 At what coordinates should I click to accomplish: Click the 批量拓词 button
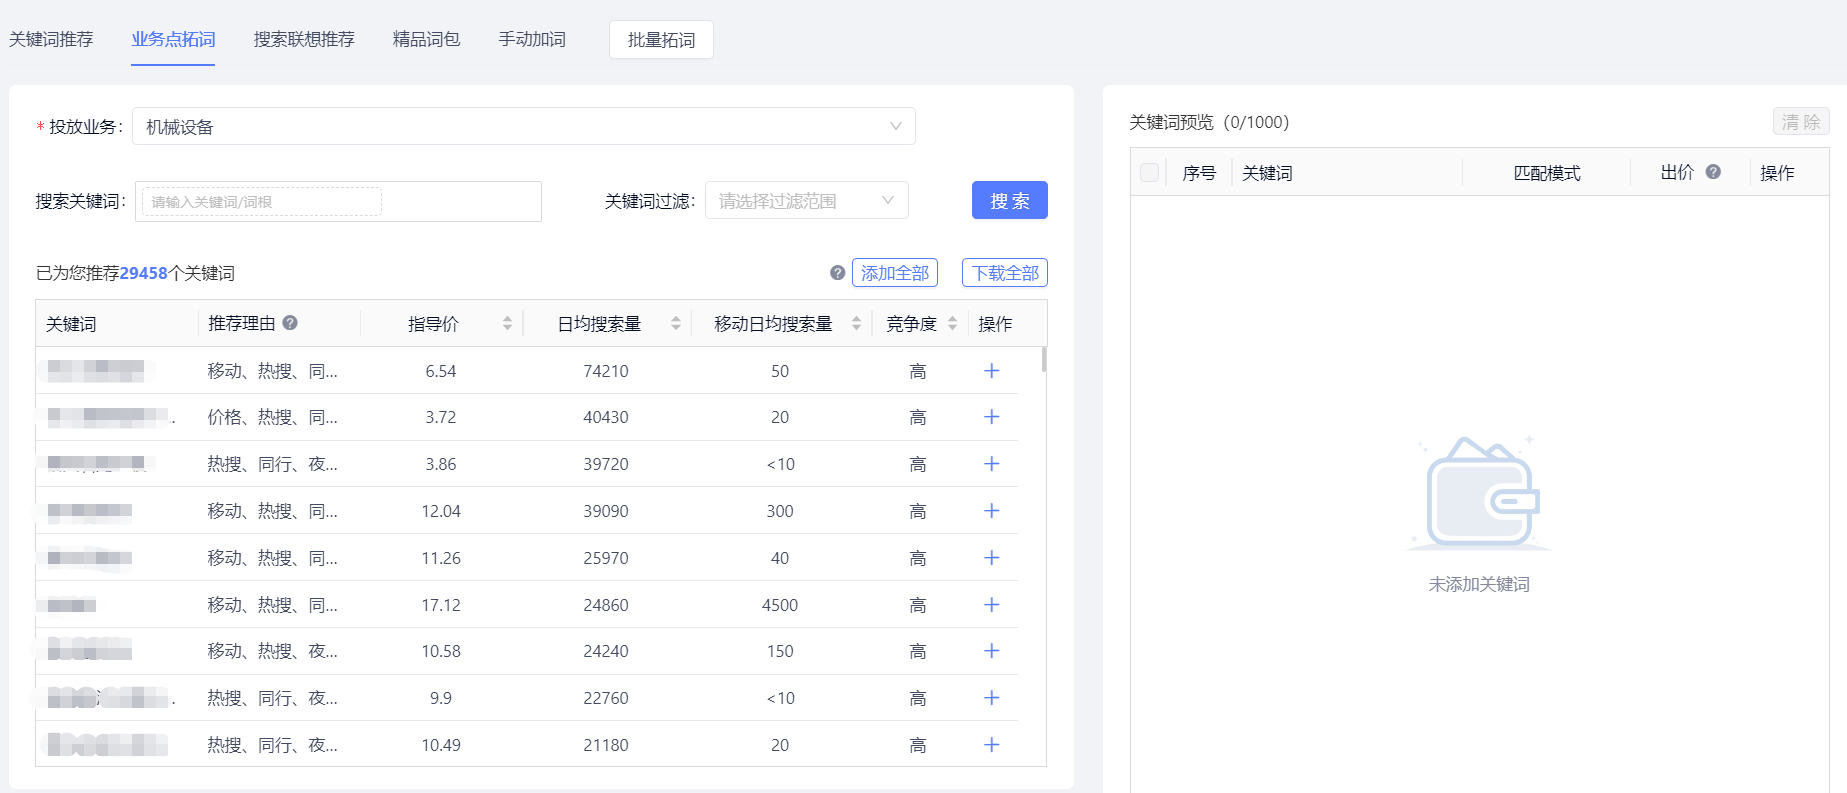tap(661, 40)
